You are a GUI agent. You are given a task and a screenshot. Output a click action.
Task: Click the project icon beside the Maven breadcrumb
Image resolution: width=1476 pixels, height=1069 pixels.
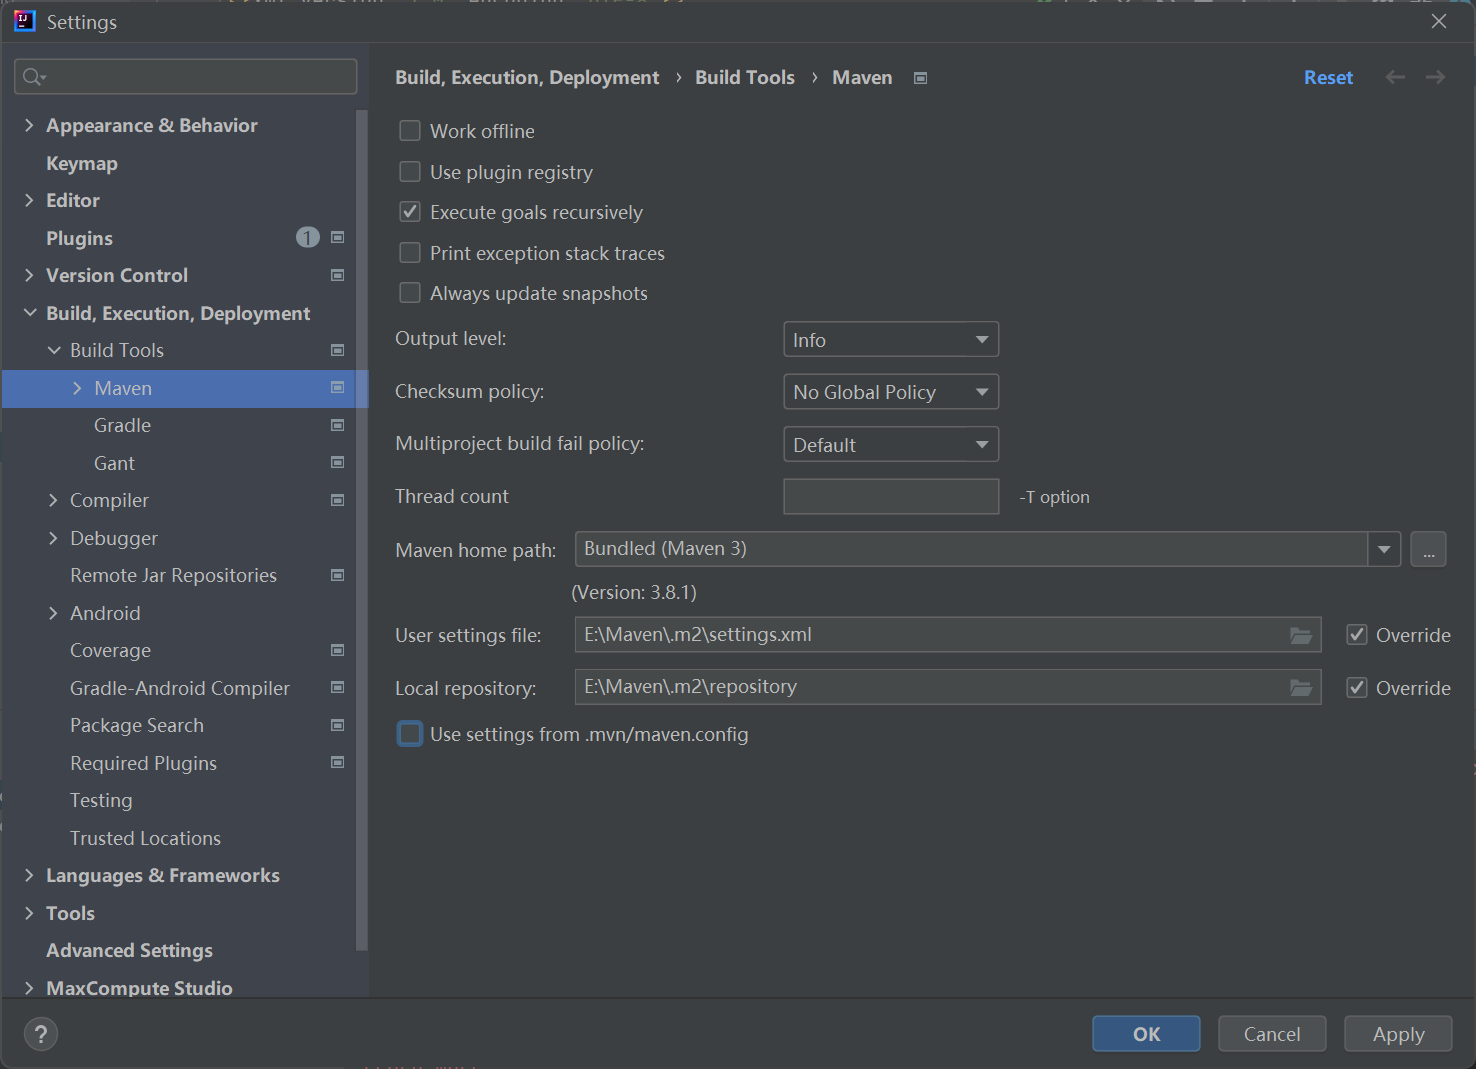[921, 78]
